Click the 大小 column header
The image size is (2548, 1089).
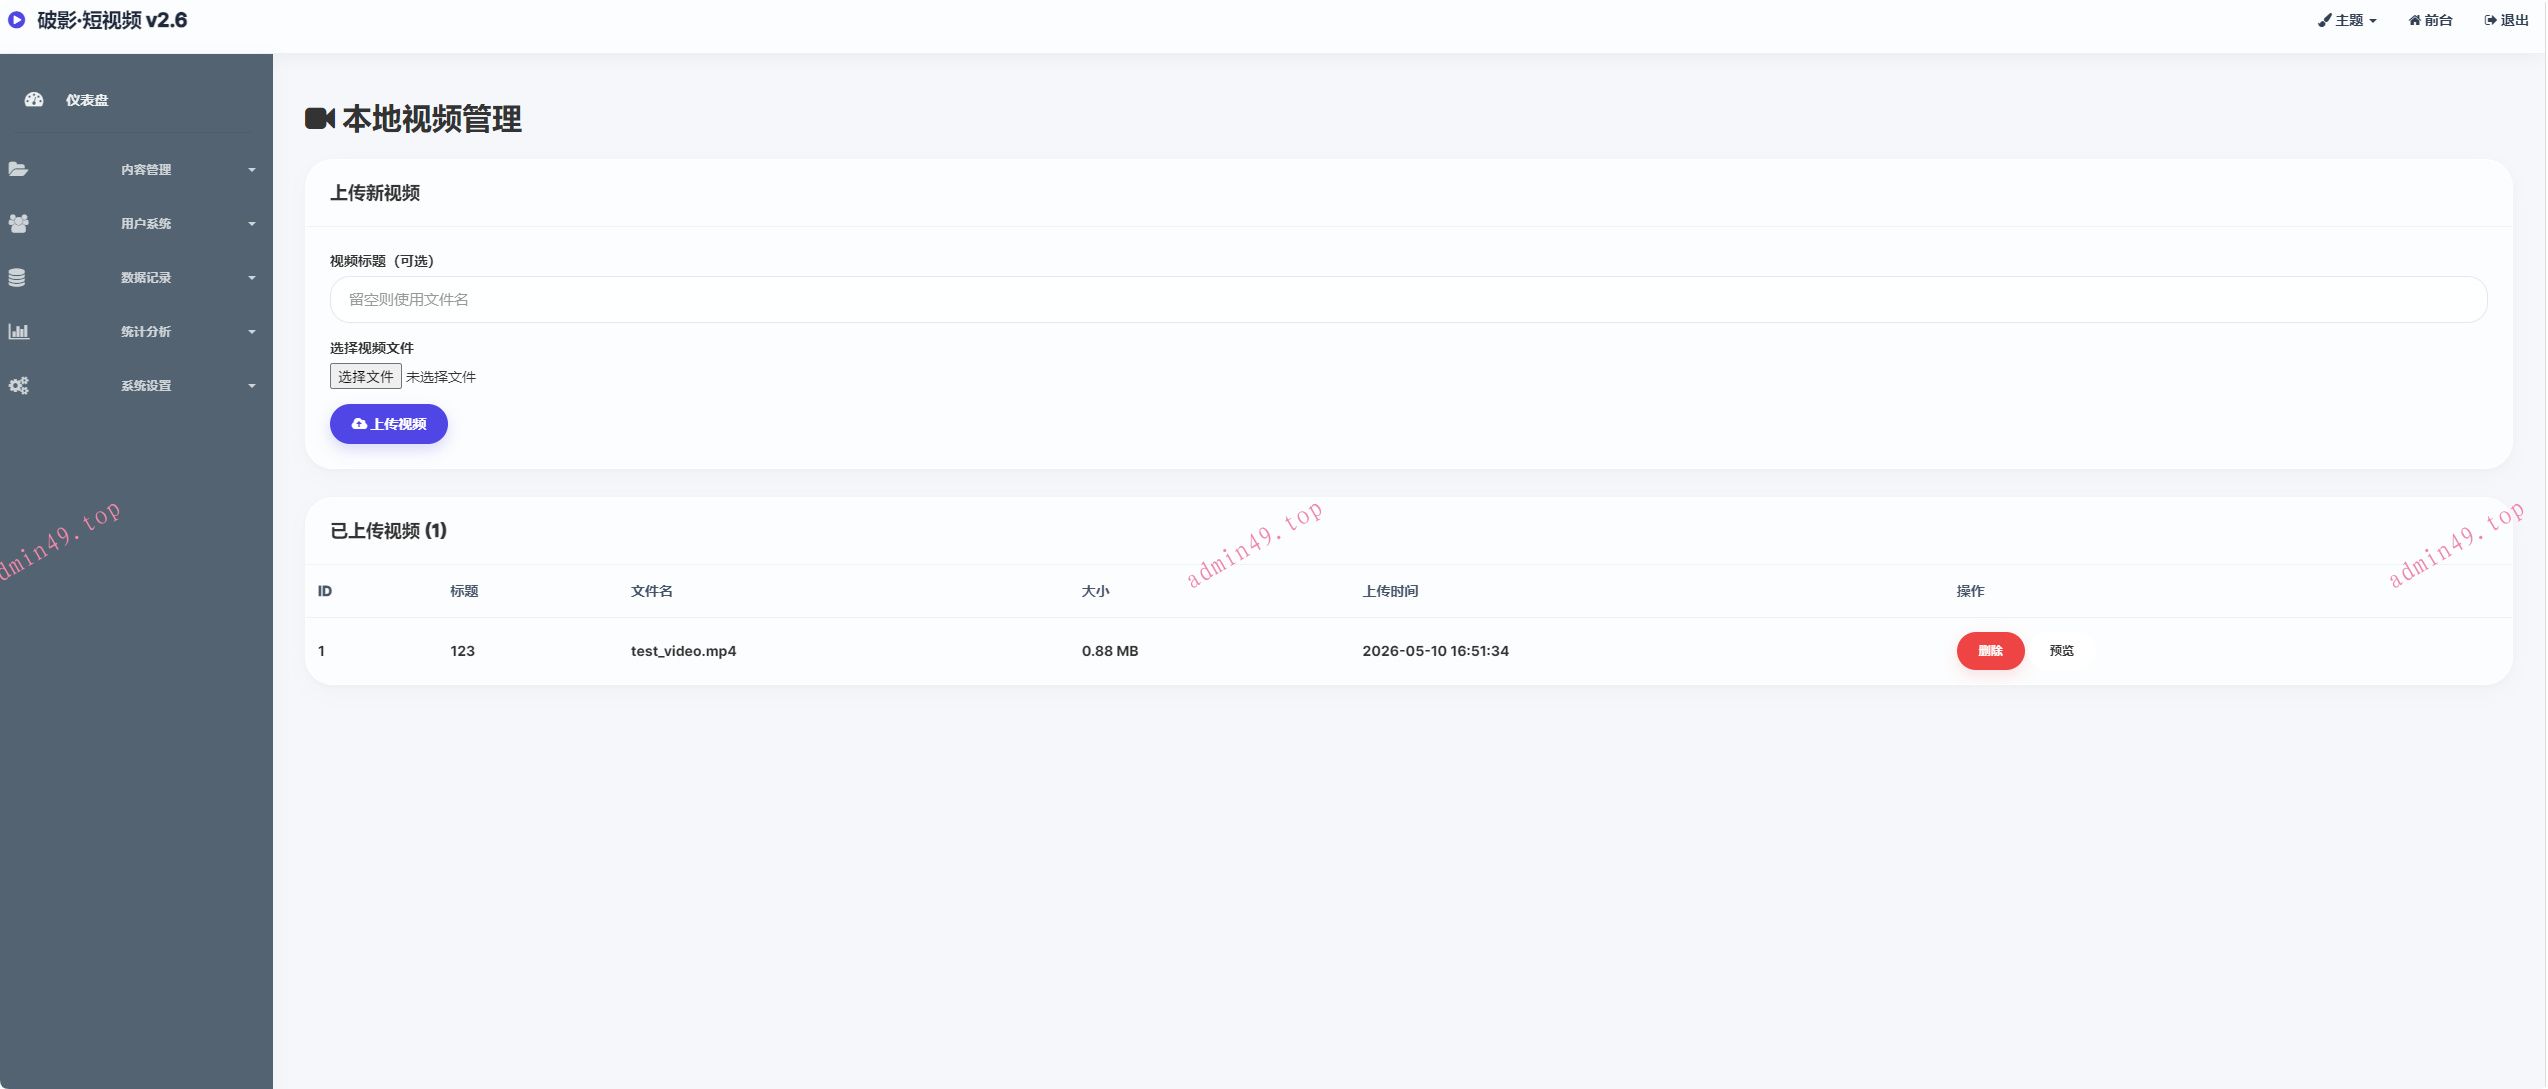(x=1095, y=591)
